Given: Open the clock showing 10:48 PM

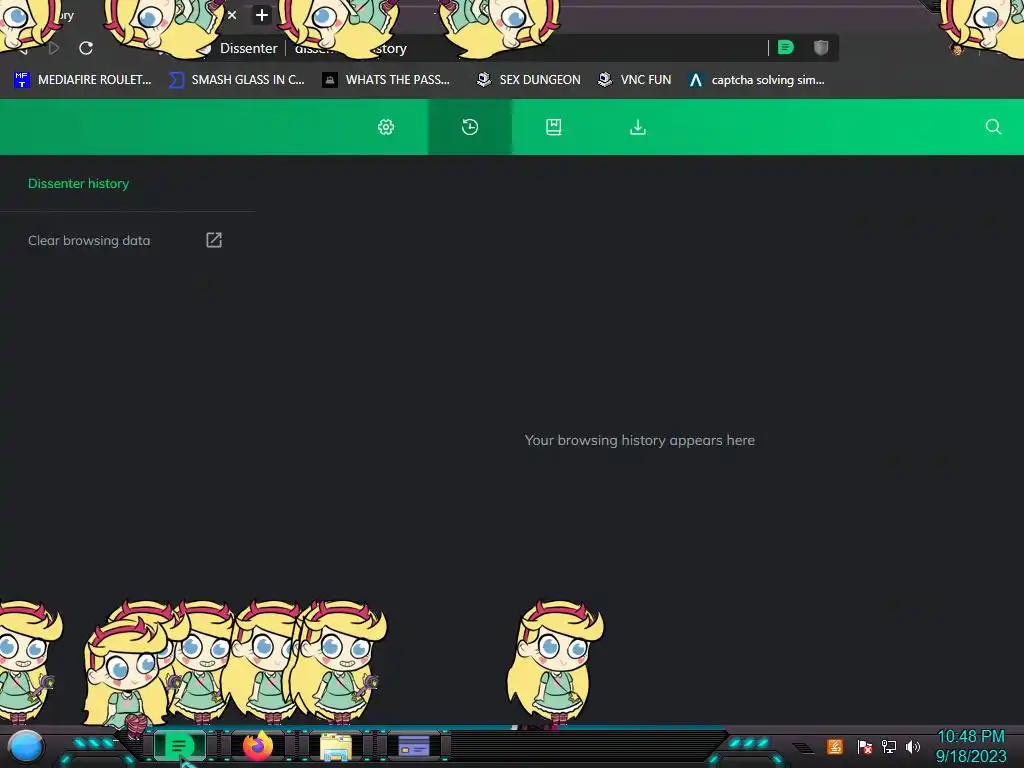Looking at the screenshot, I should coord(971,737).
